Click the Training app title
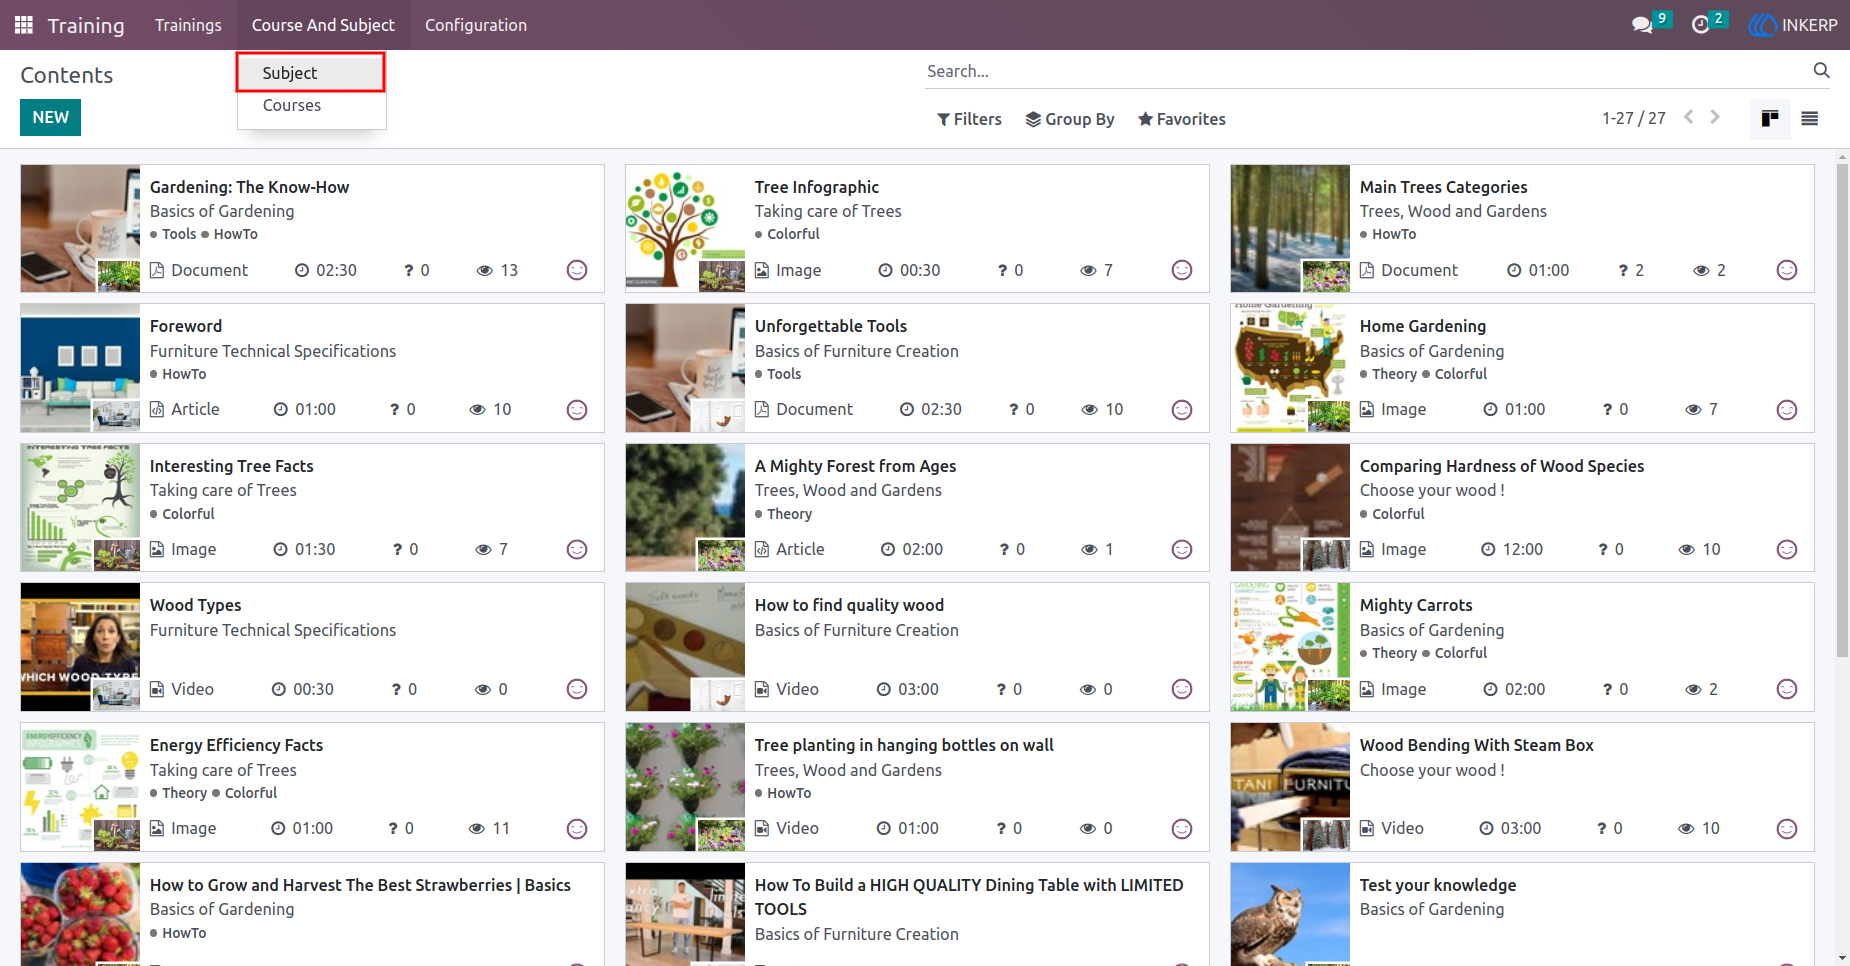The height and width of the screenshot is (966, 1850). [x=86, y=25]
